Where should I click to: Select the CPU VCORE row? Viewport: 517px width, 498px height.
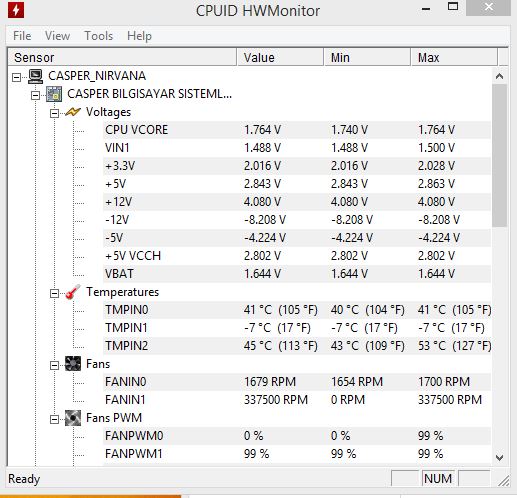pyautogui.click(x=297, y=130)
